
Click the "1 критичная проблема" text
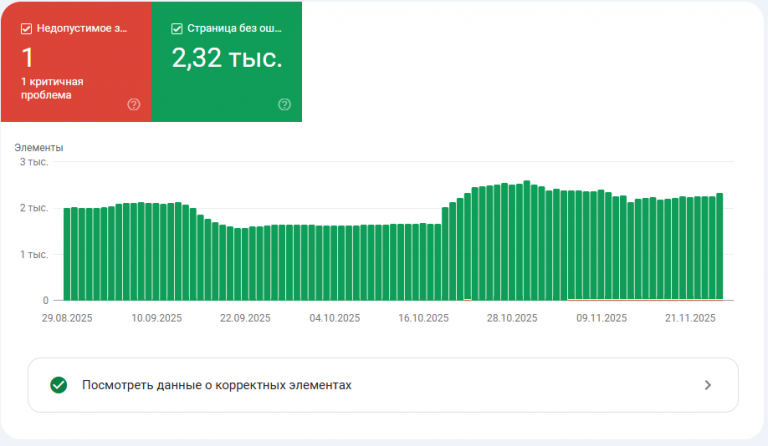tap(52, 88)
